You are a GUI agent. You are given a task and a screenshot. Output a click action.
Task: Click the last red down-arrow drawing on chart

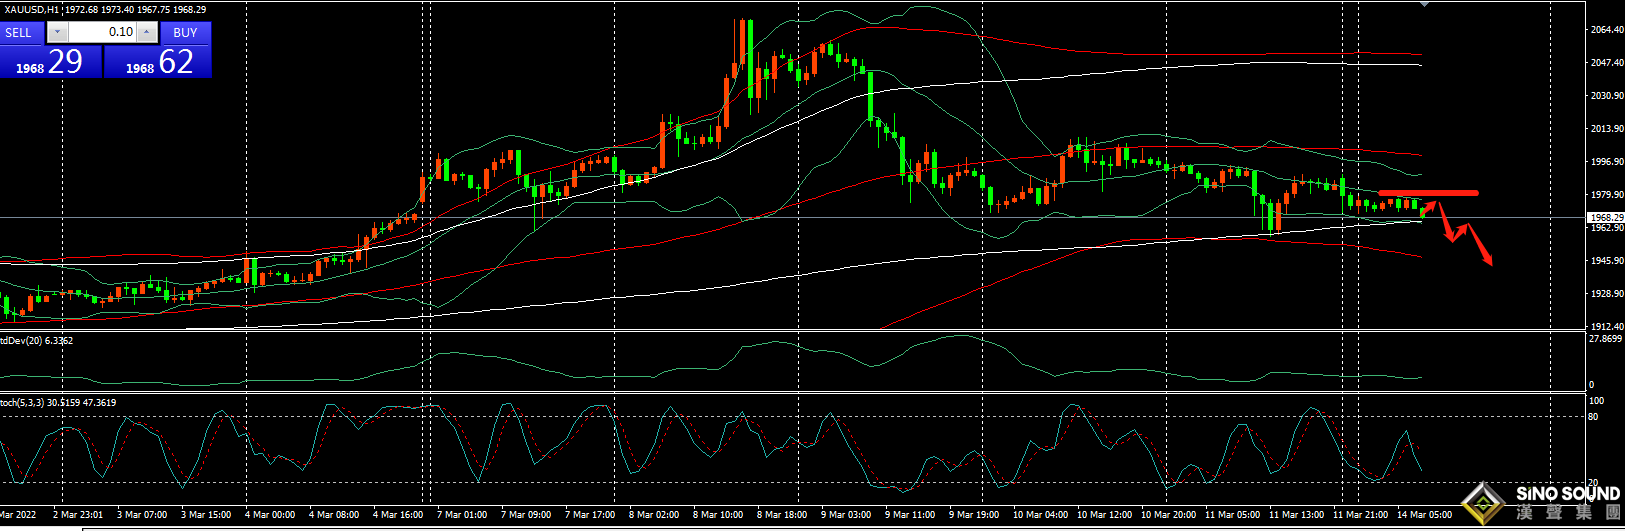coord(1482,250)
